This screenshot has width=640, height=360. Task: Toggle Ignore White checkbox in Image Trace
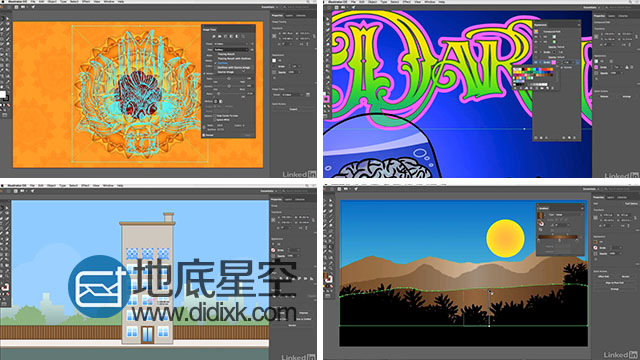[215, 120]
